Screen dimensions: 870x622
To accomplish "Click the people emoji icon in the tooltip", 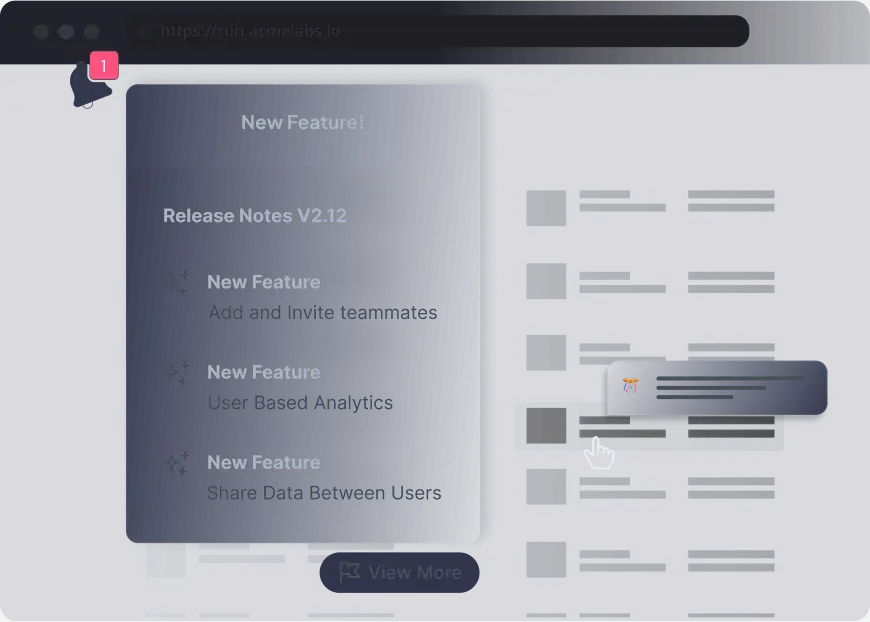I will click(631, 386).
